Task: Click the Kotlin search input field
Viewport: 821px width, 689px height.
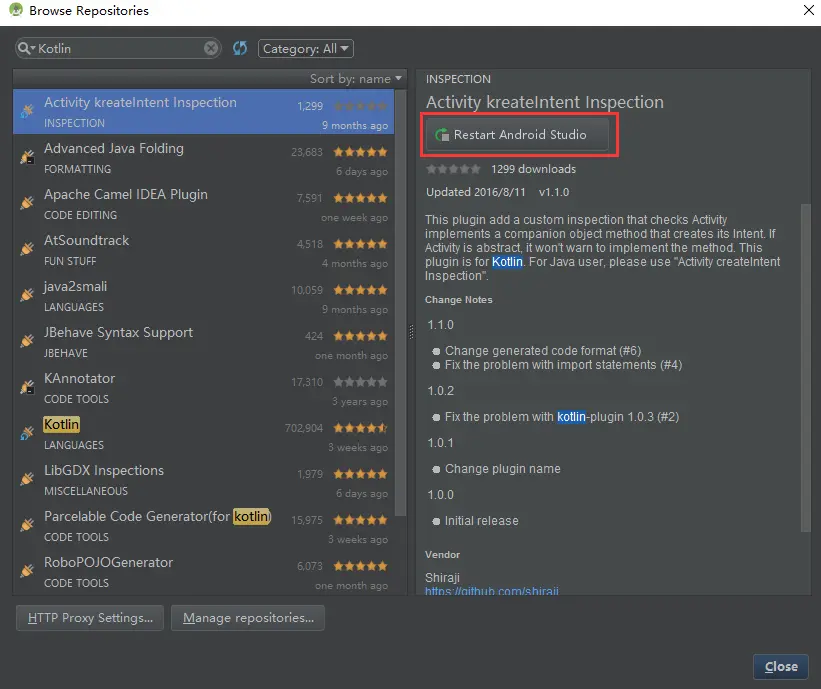Action: point(120,48)
